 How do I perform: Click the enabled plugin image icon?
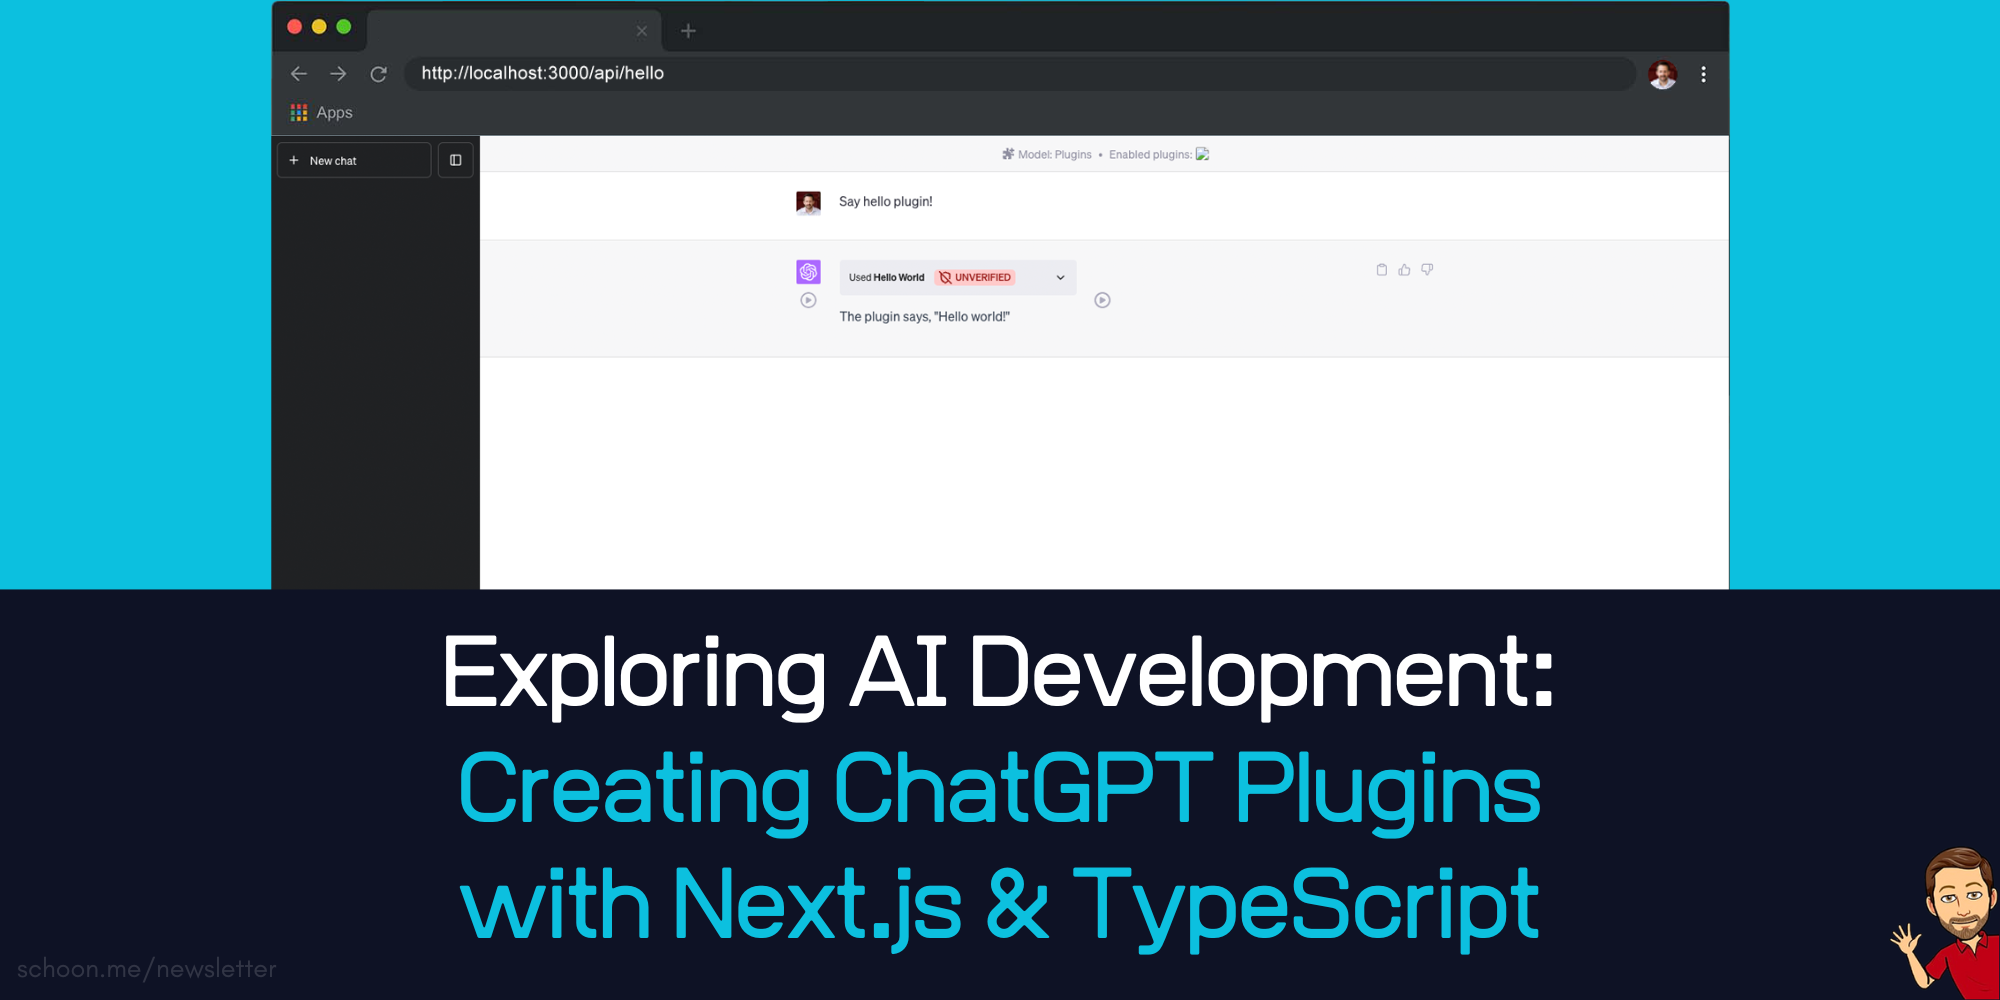(1202, 154)
